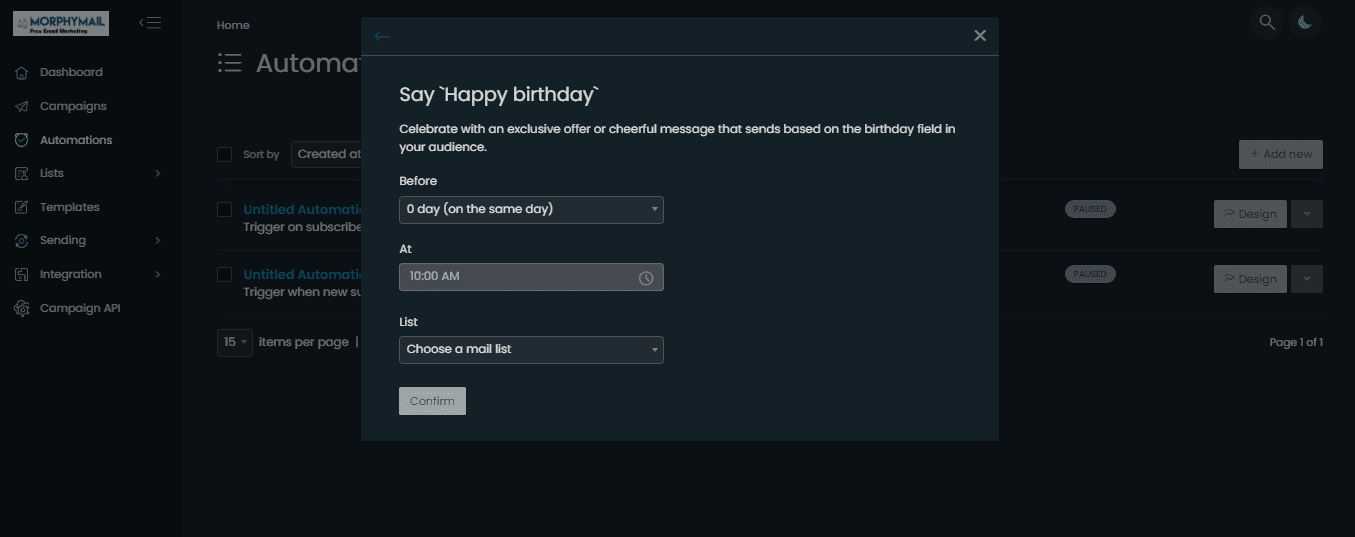Click the clock icon in the time field
Image resolution: width=1355 pixels, height=537 pixels.
[x=646, y=277]
